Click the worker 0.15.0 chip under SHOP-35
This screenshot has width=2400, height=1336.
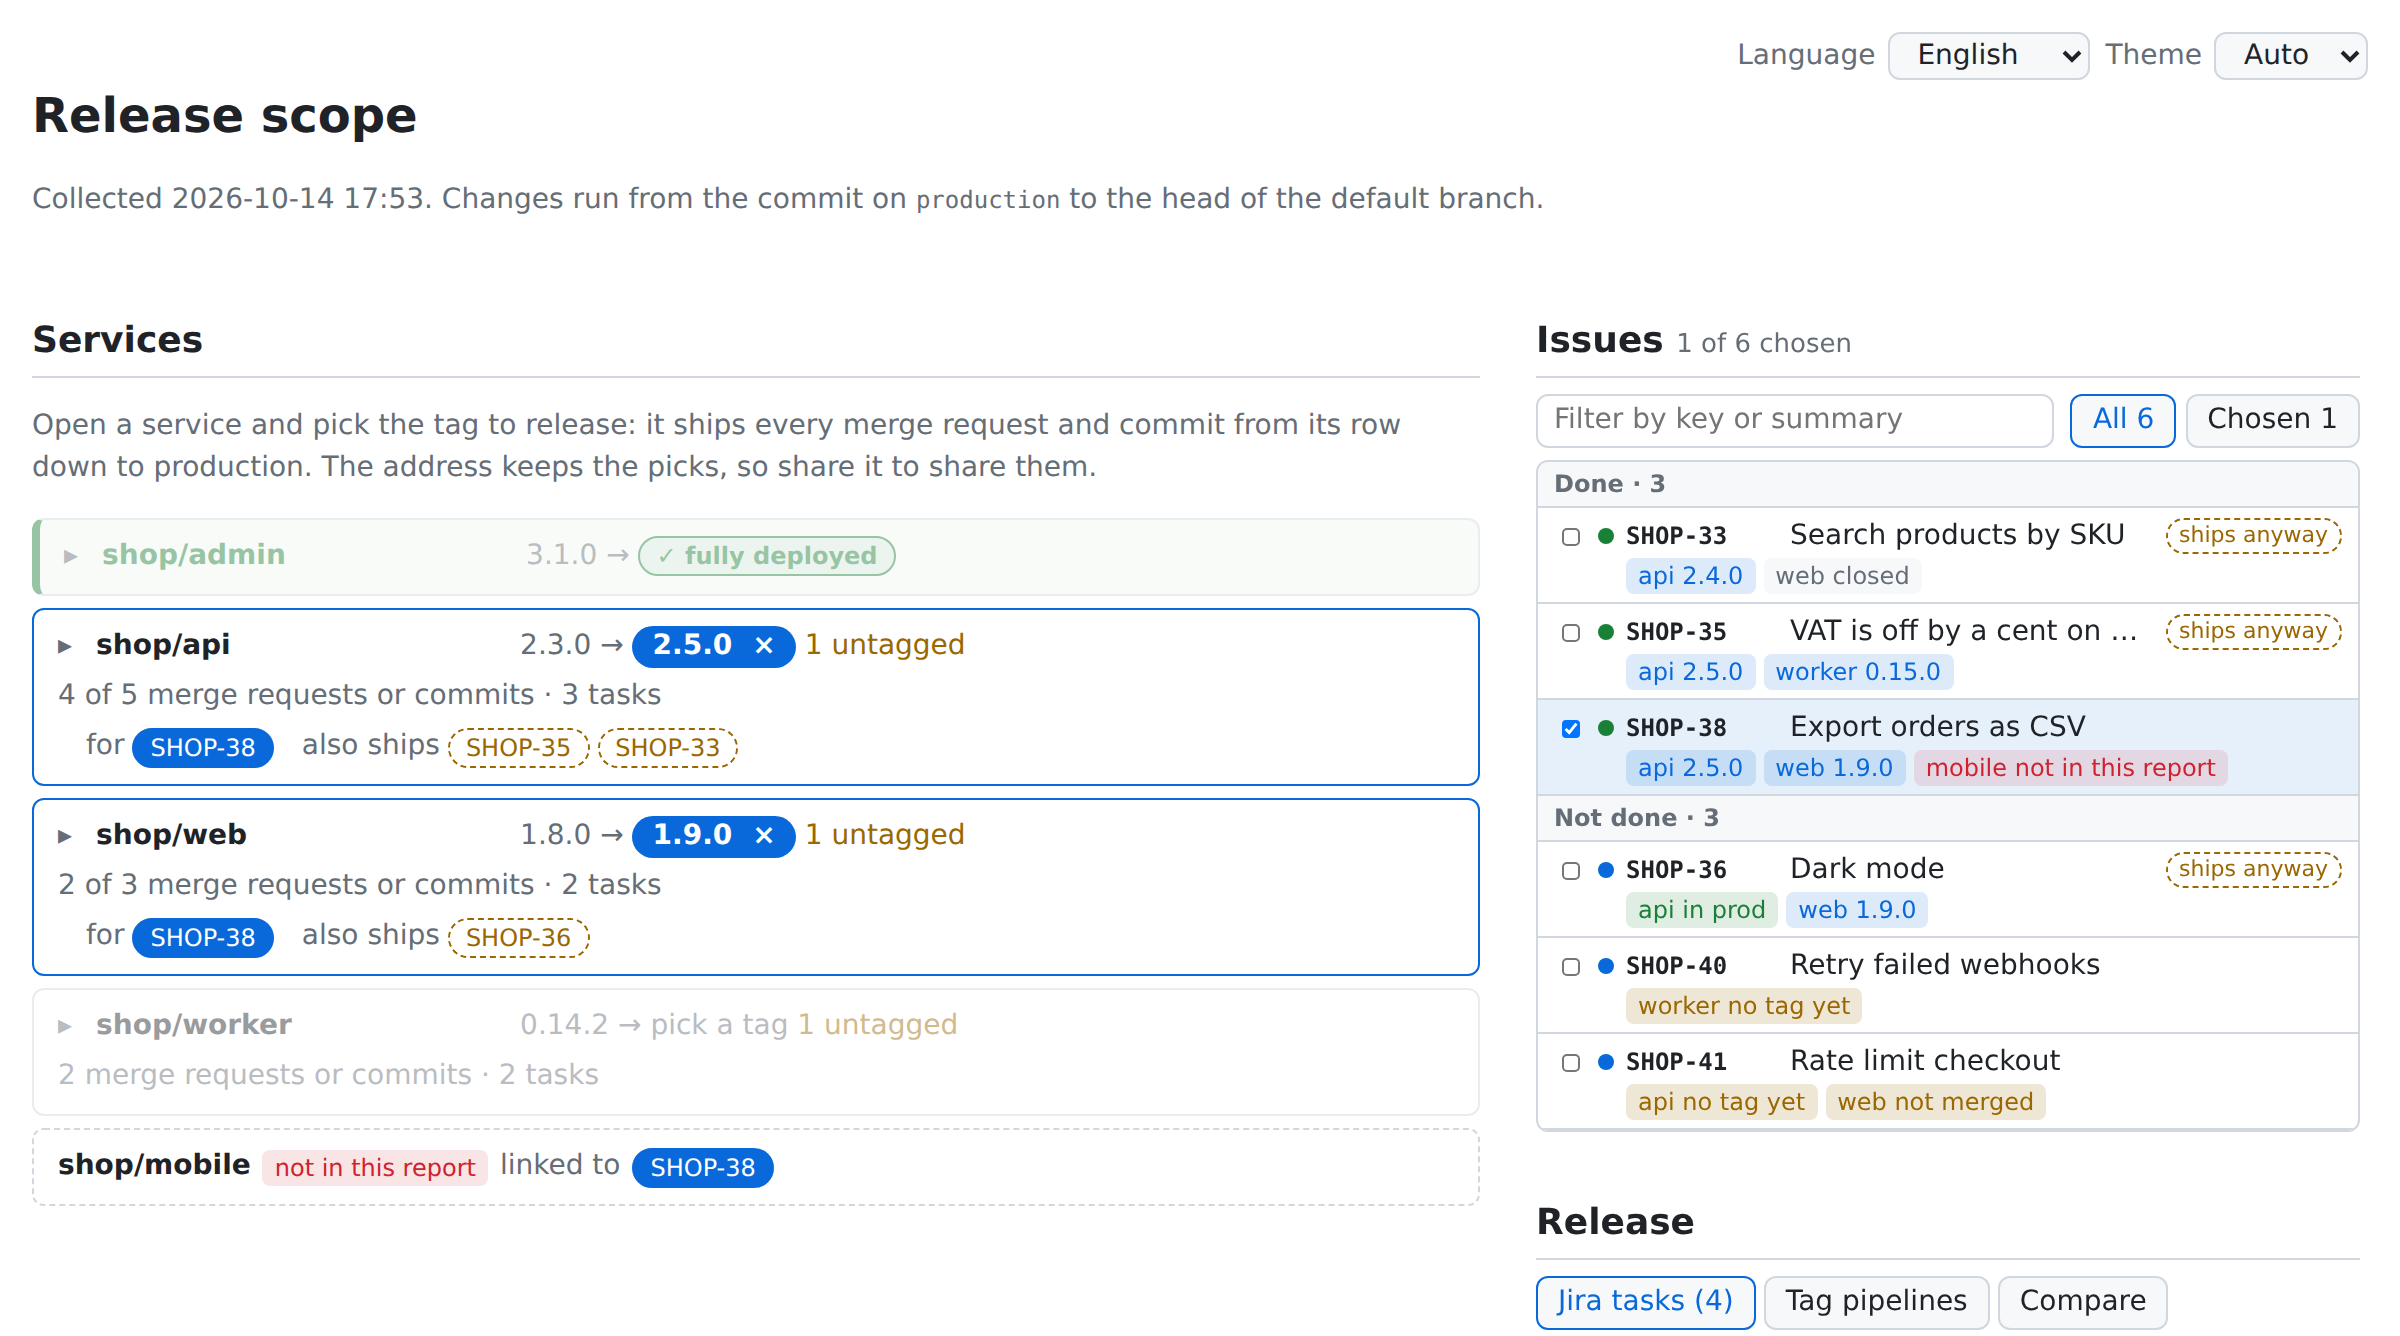(x=1858, y=672)
